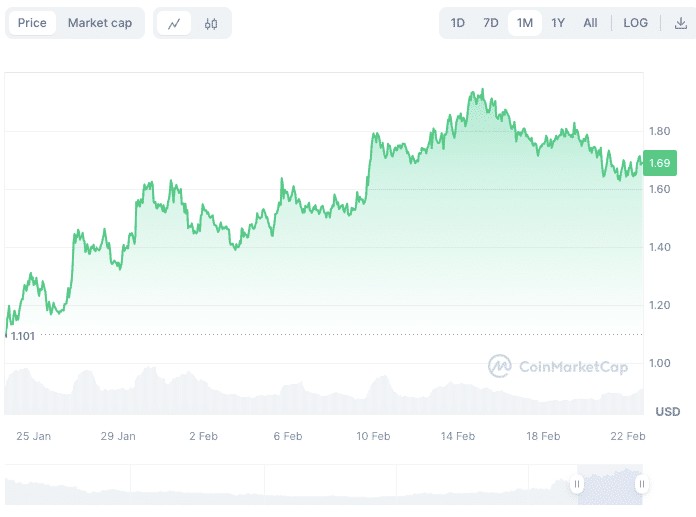Click right range slider handle
This screenshot has width=696, height=517.
pyautogui.click(x=641, y=485)
